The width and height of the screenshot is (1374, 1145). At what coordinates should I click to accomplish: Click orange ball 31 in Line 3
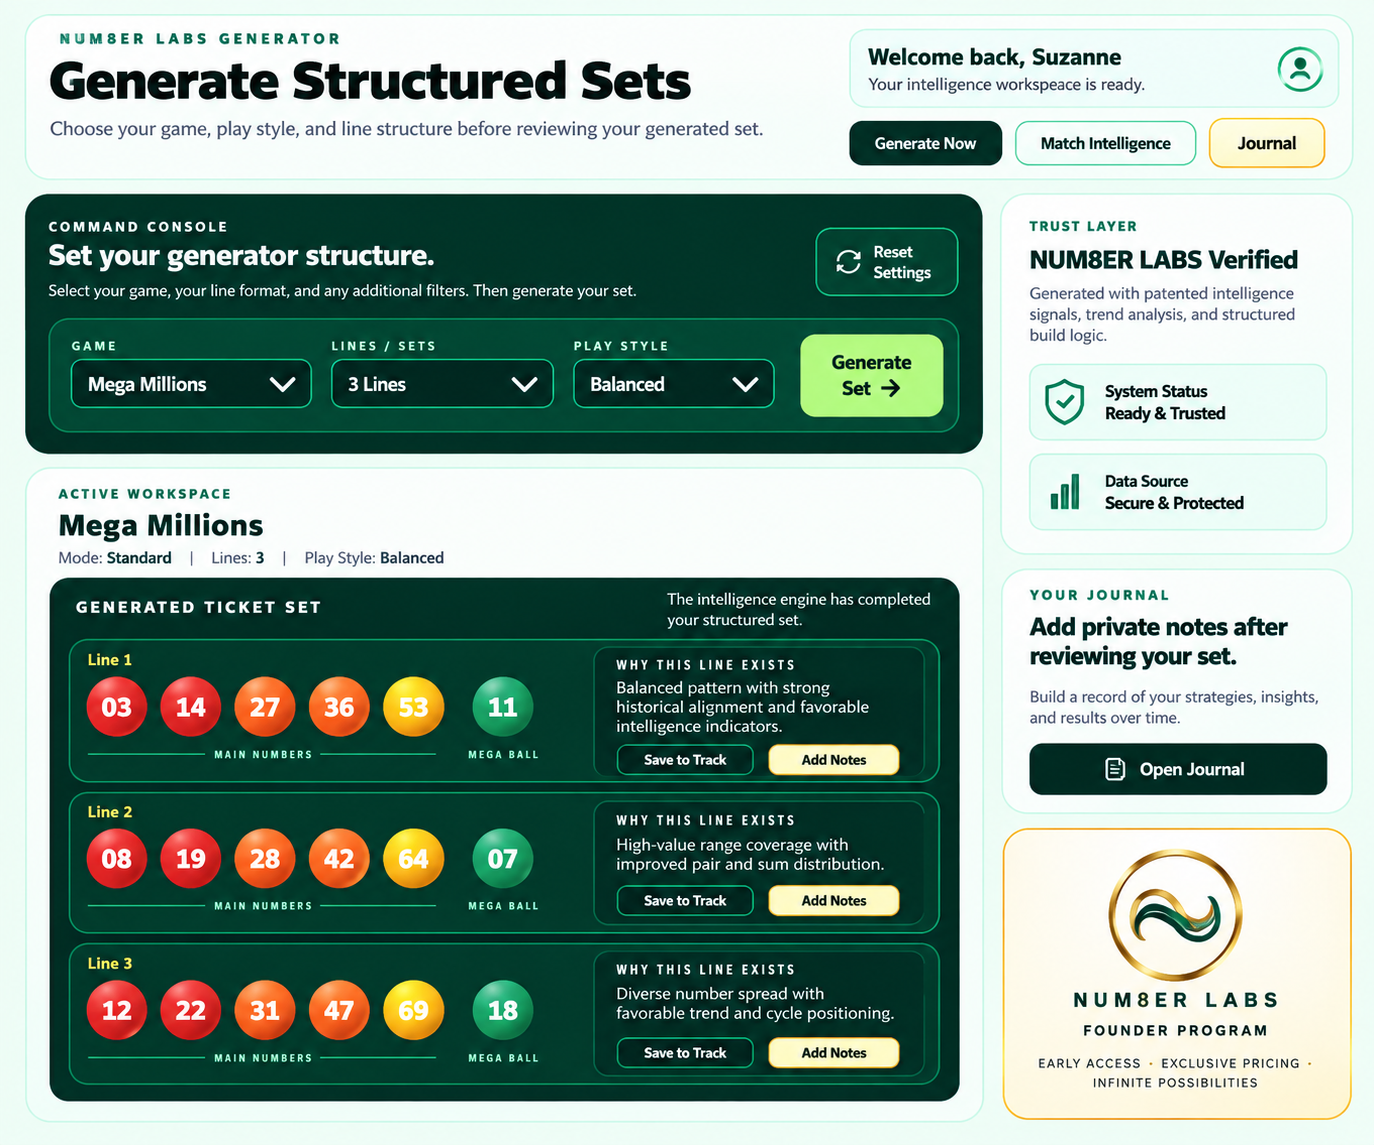pyautogui.click(x=265, y=1010)
